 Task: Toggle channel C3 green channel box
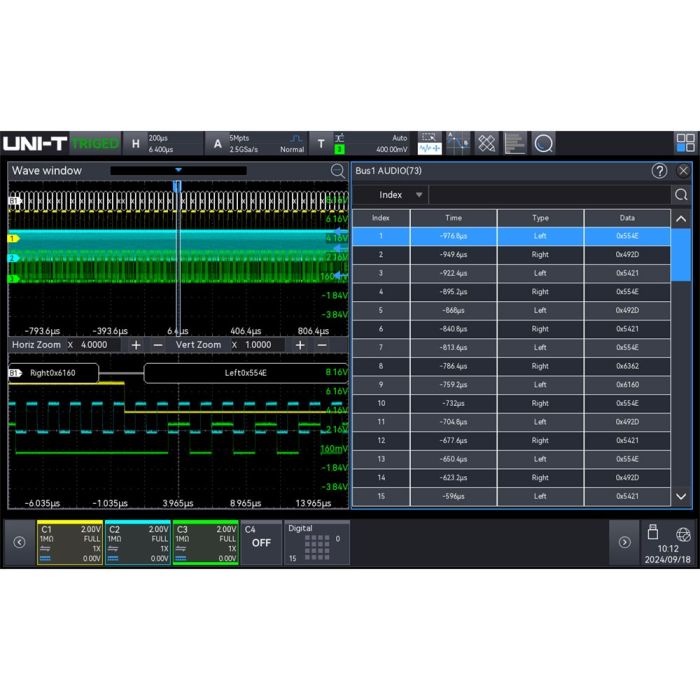point(205,542)
